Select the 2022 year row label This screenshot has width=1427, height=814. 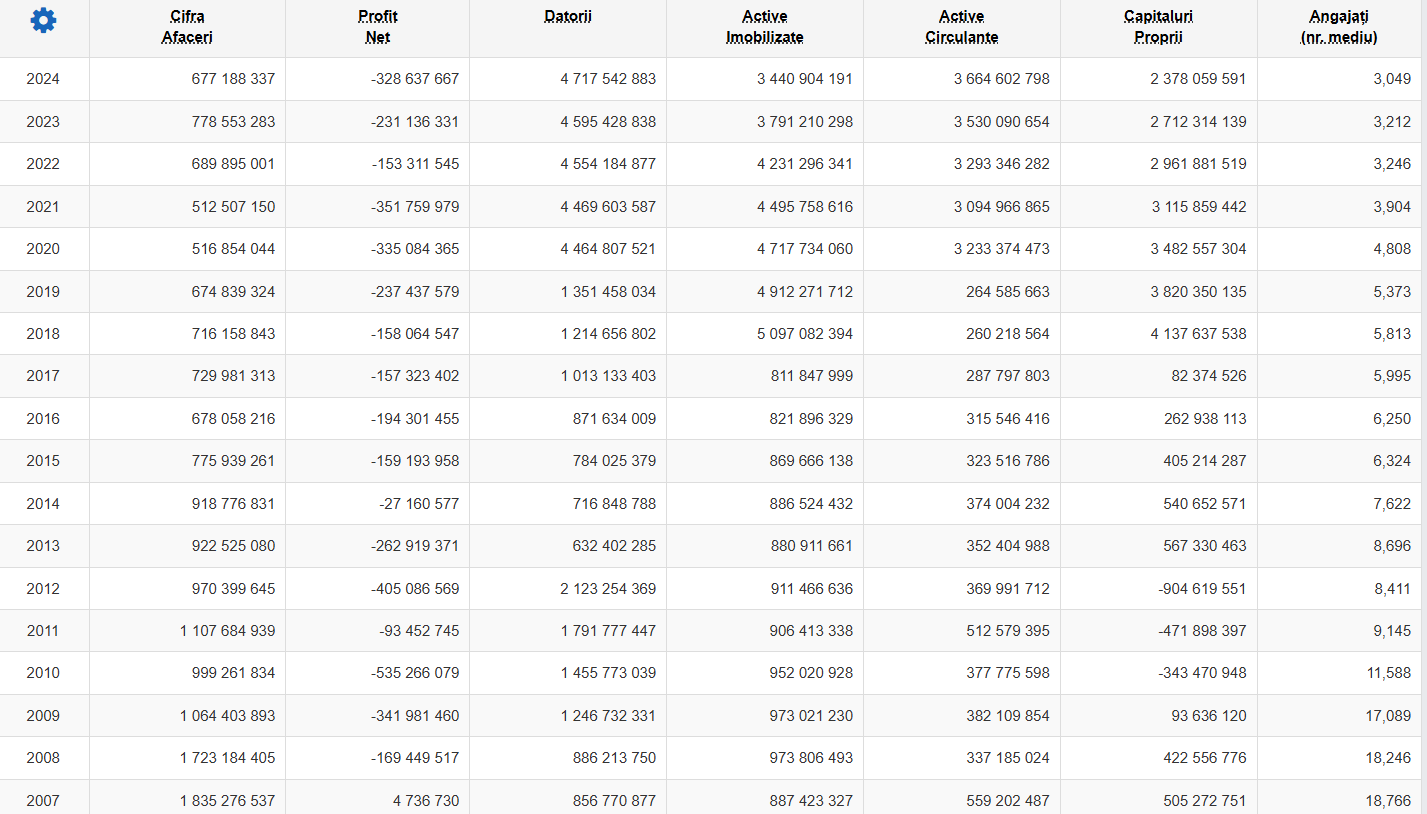point(43,164)
